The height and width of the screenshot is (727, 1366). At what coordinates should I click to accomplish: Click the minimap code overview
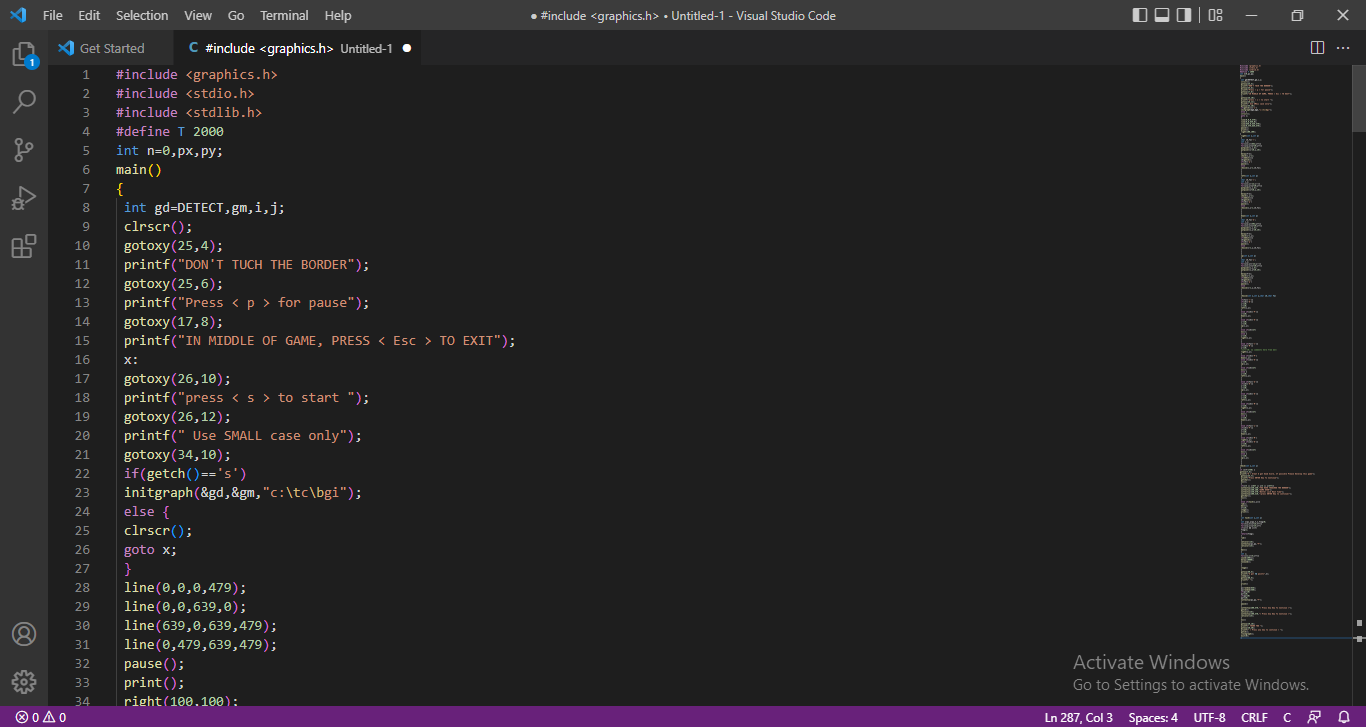1290,350
